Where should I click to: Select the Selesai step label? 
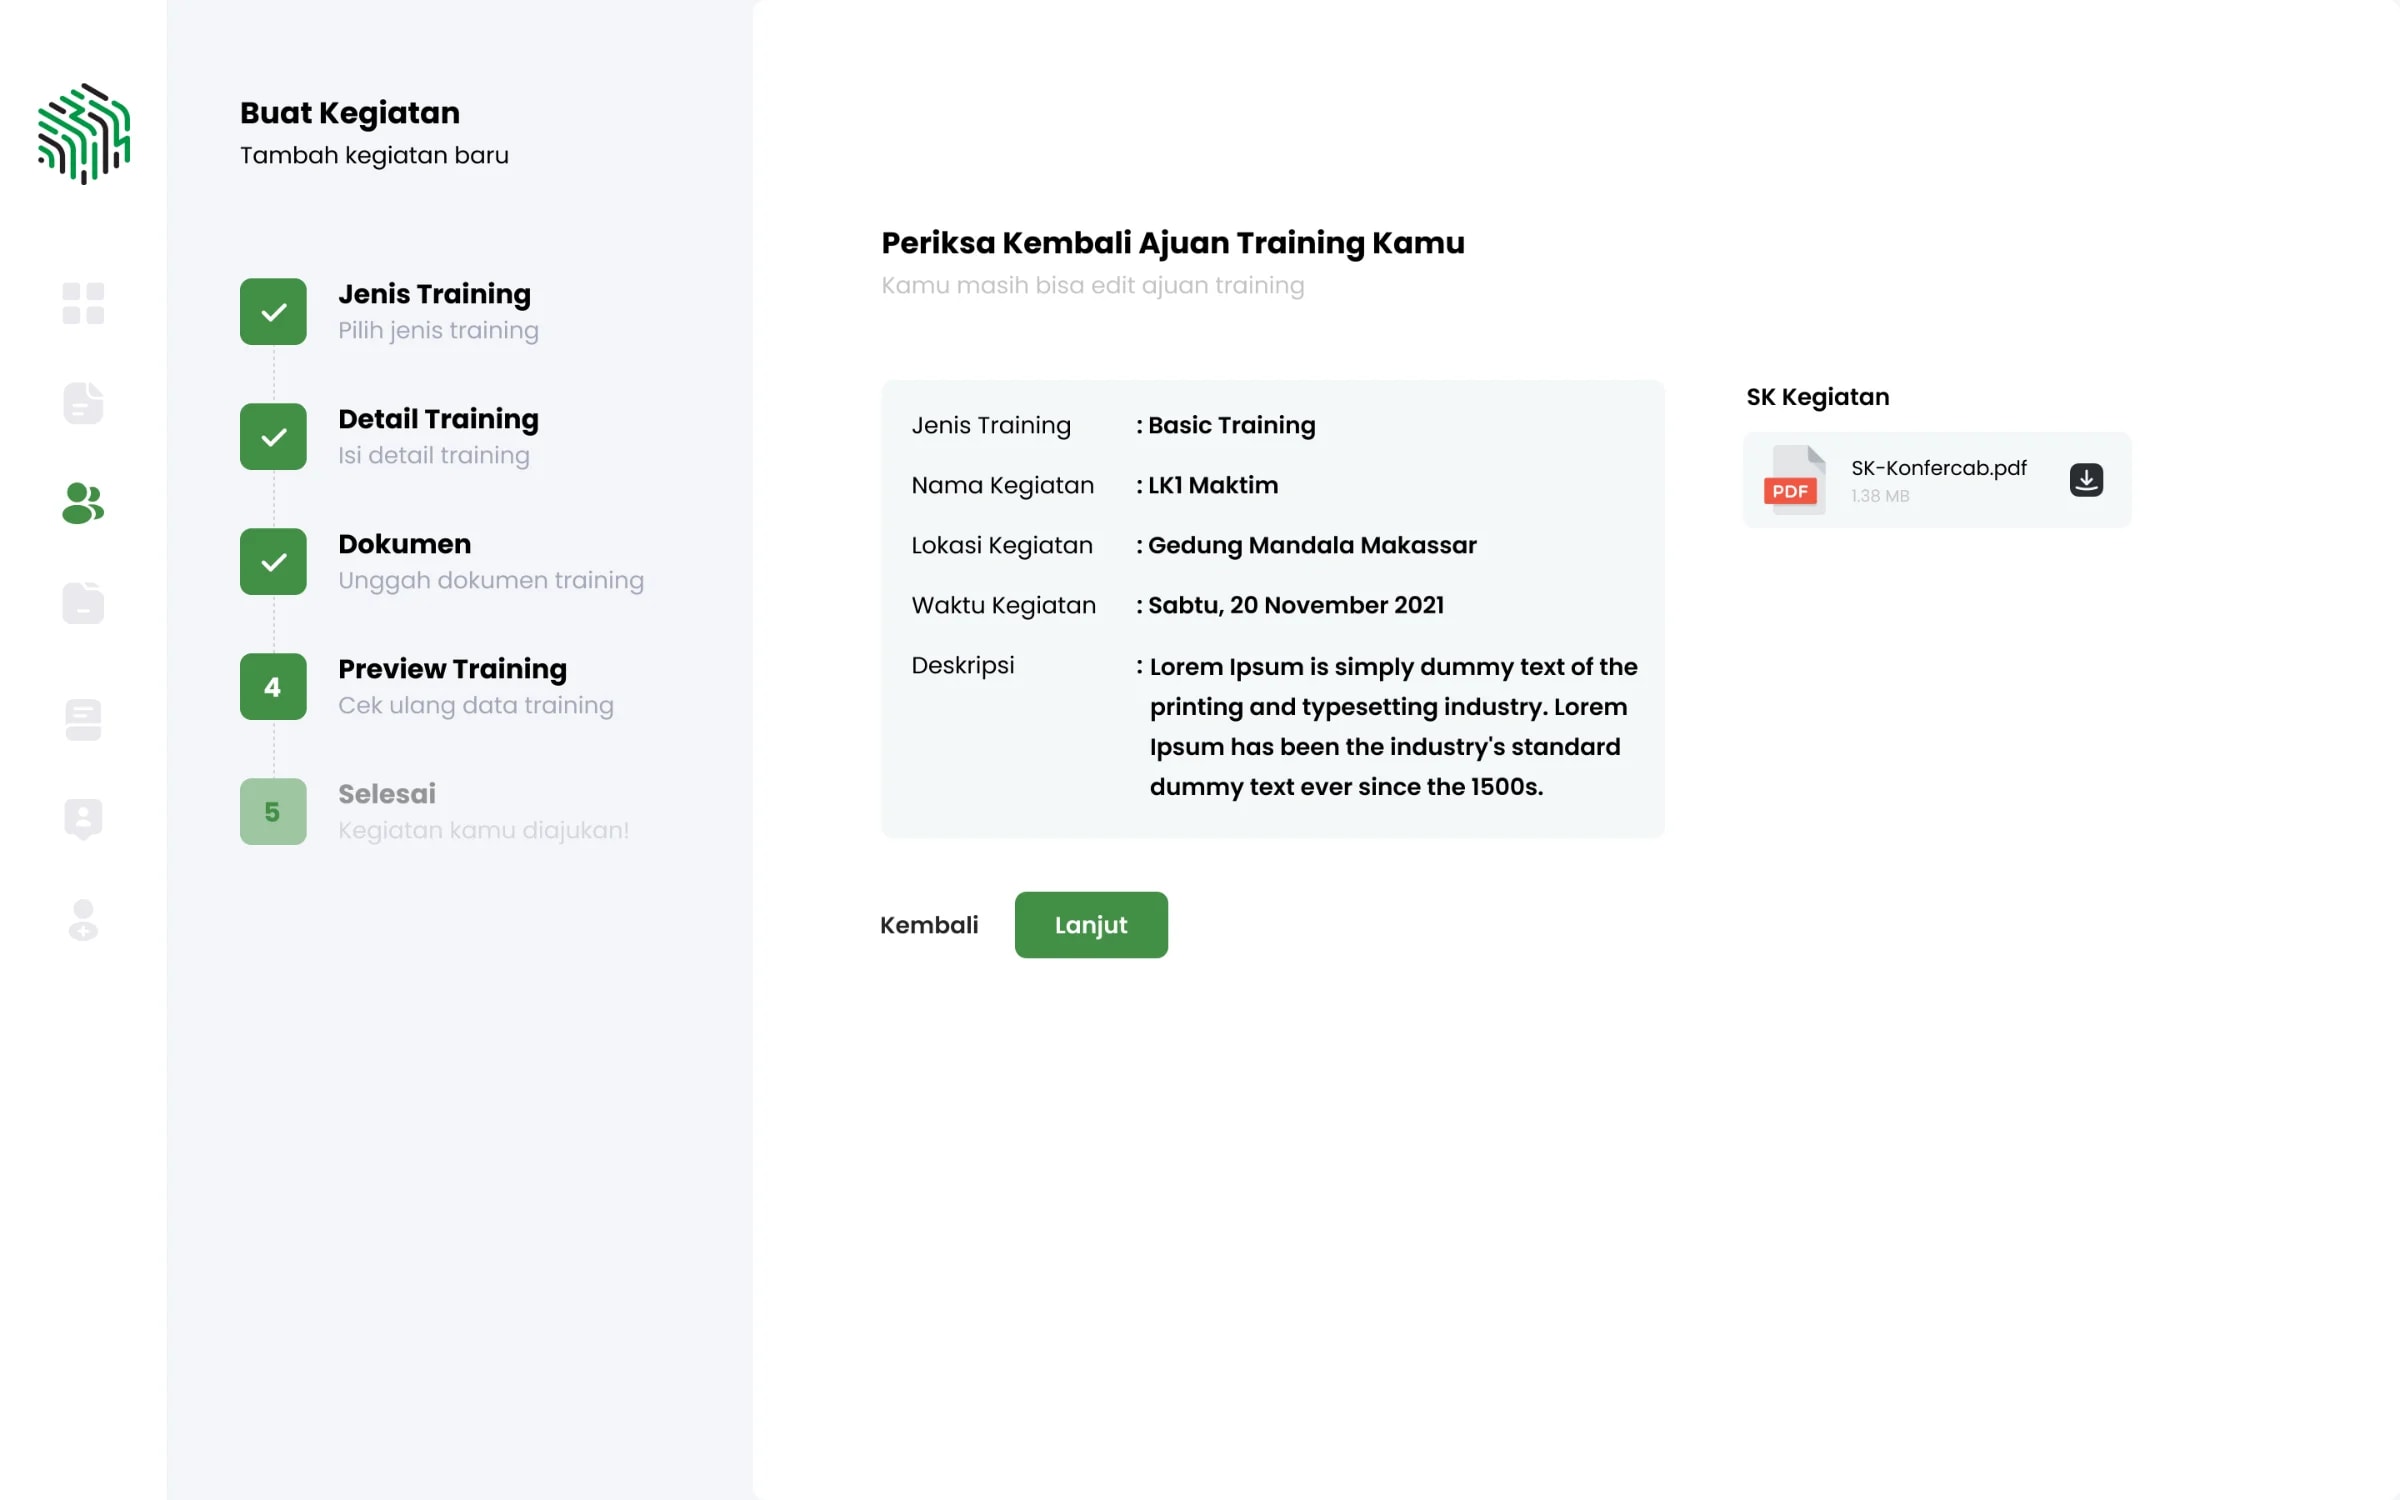tap(387, 794)
